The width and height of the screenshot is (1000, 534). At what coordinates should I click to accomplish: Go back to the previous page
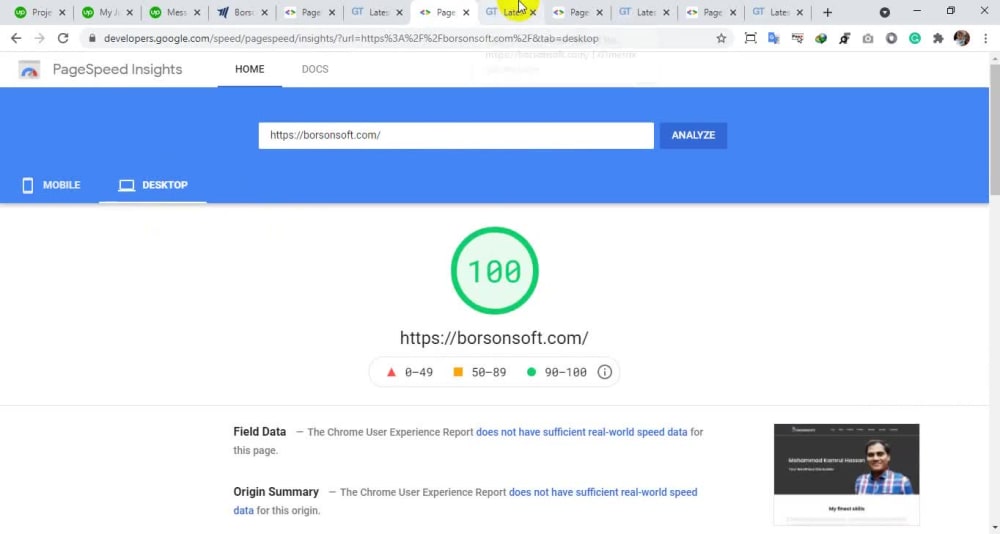(x=16, y=38)
